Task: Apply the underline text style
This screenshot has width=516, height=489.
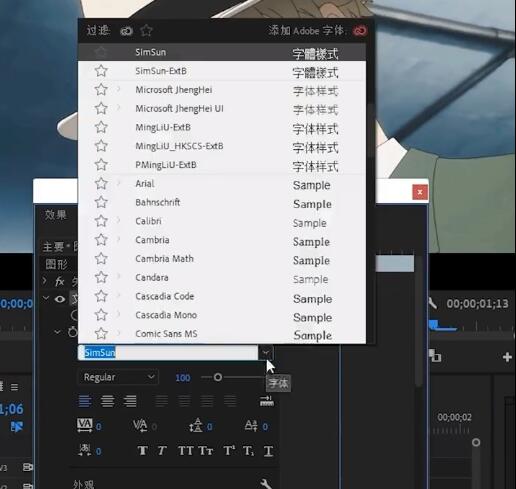Action: click(268, 451)
